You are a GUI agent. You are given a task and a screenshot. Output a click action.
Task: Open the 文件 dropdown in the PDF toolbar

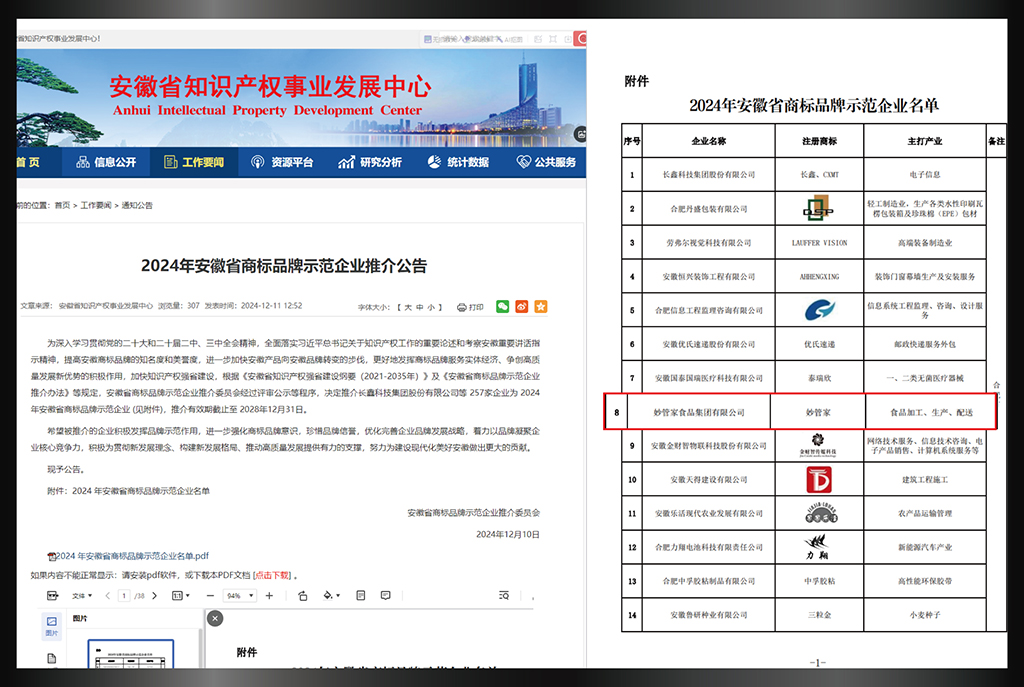pyautogui.click(x=82, y=596)
